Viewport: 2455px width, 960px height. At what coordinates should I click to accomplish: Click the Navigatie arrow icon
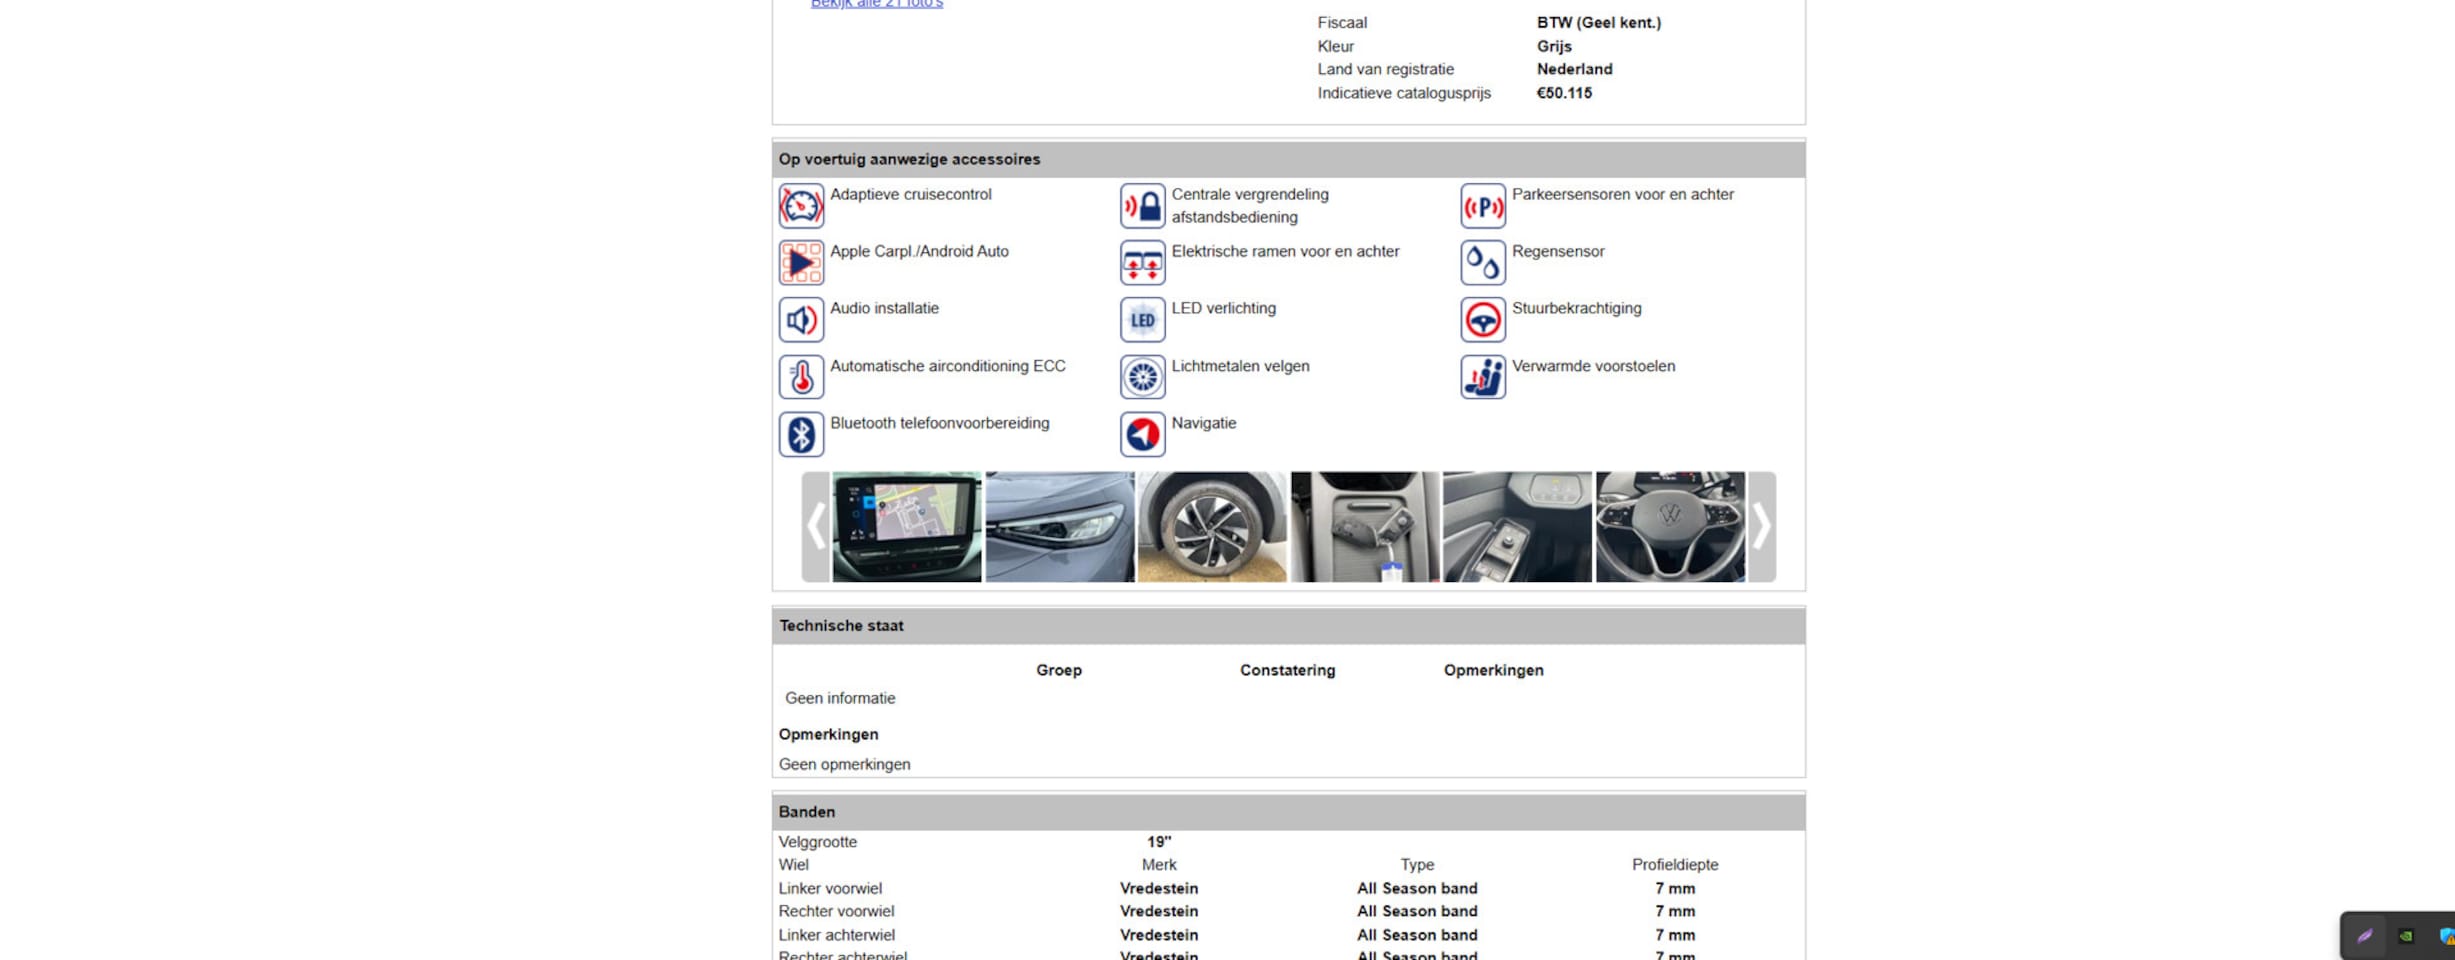1142,434
